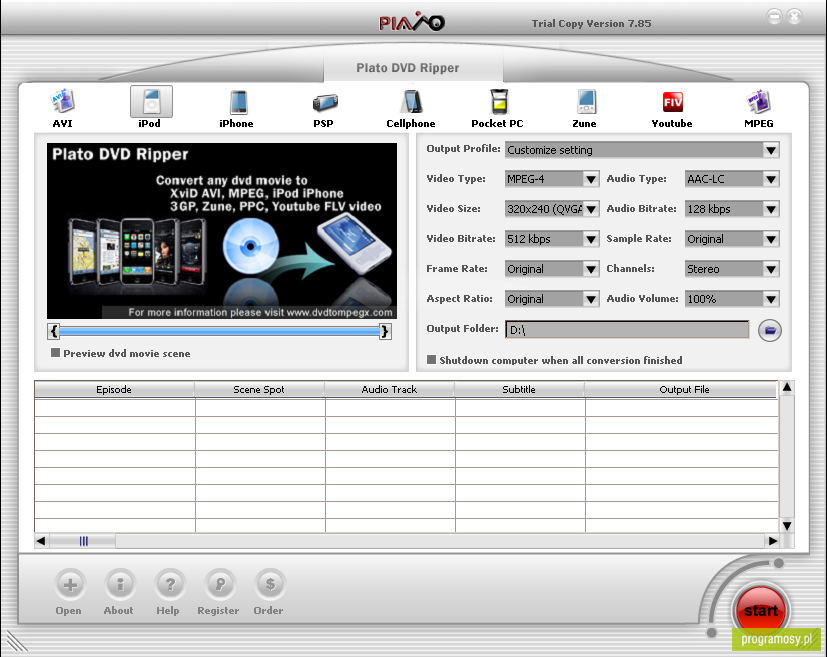Open the Video Size dropdown
Image resolution: width=827 pixels, height=657 pixels.
click(x=591, y=209)
